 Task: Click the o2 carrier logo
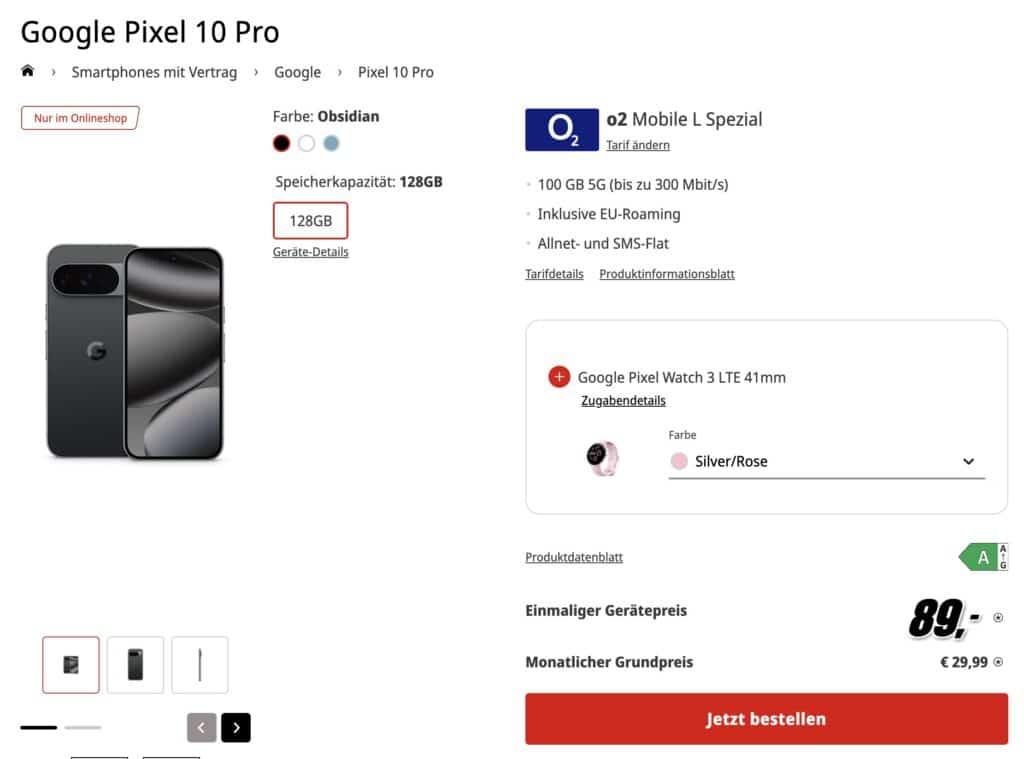point(562,130)
